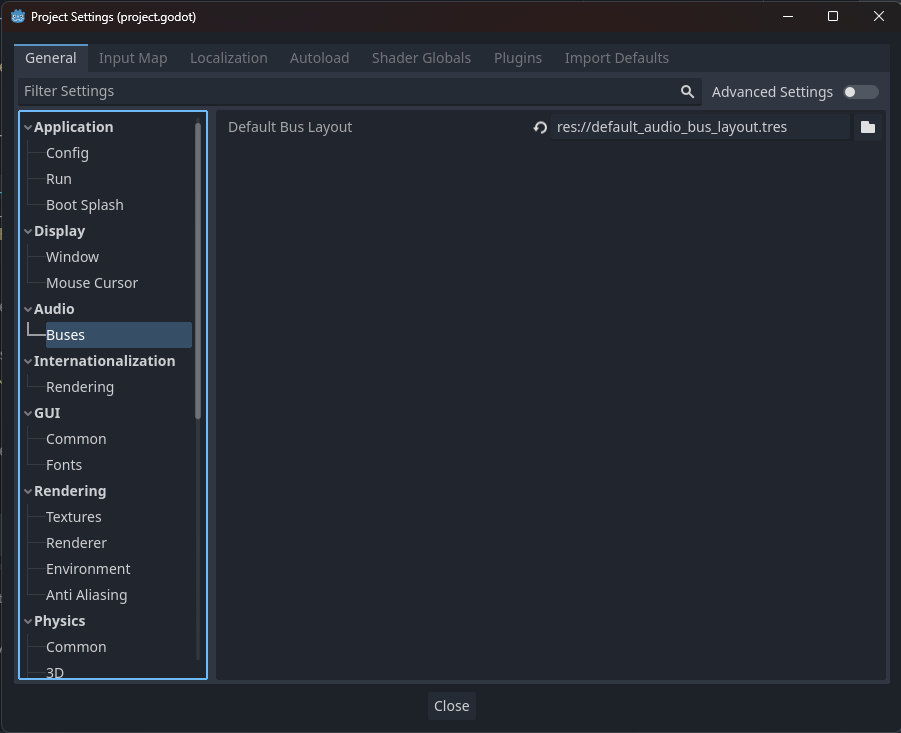Click the search icon in the filter bar
The width and height of the screenshot is (901, 733).
click(x=687, y=91)
